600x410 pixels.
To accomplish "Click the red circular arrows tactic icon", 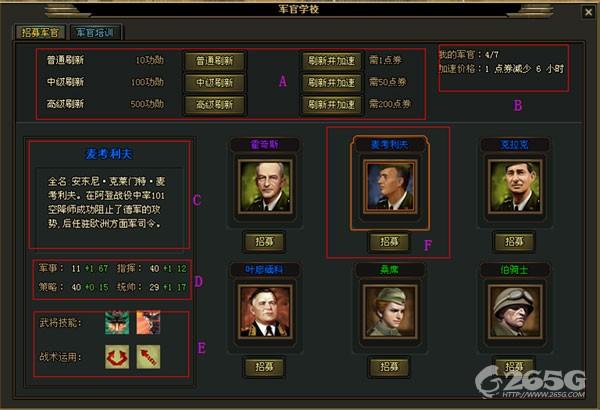I will click(x=117, y=357).
